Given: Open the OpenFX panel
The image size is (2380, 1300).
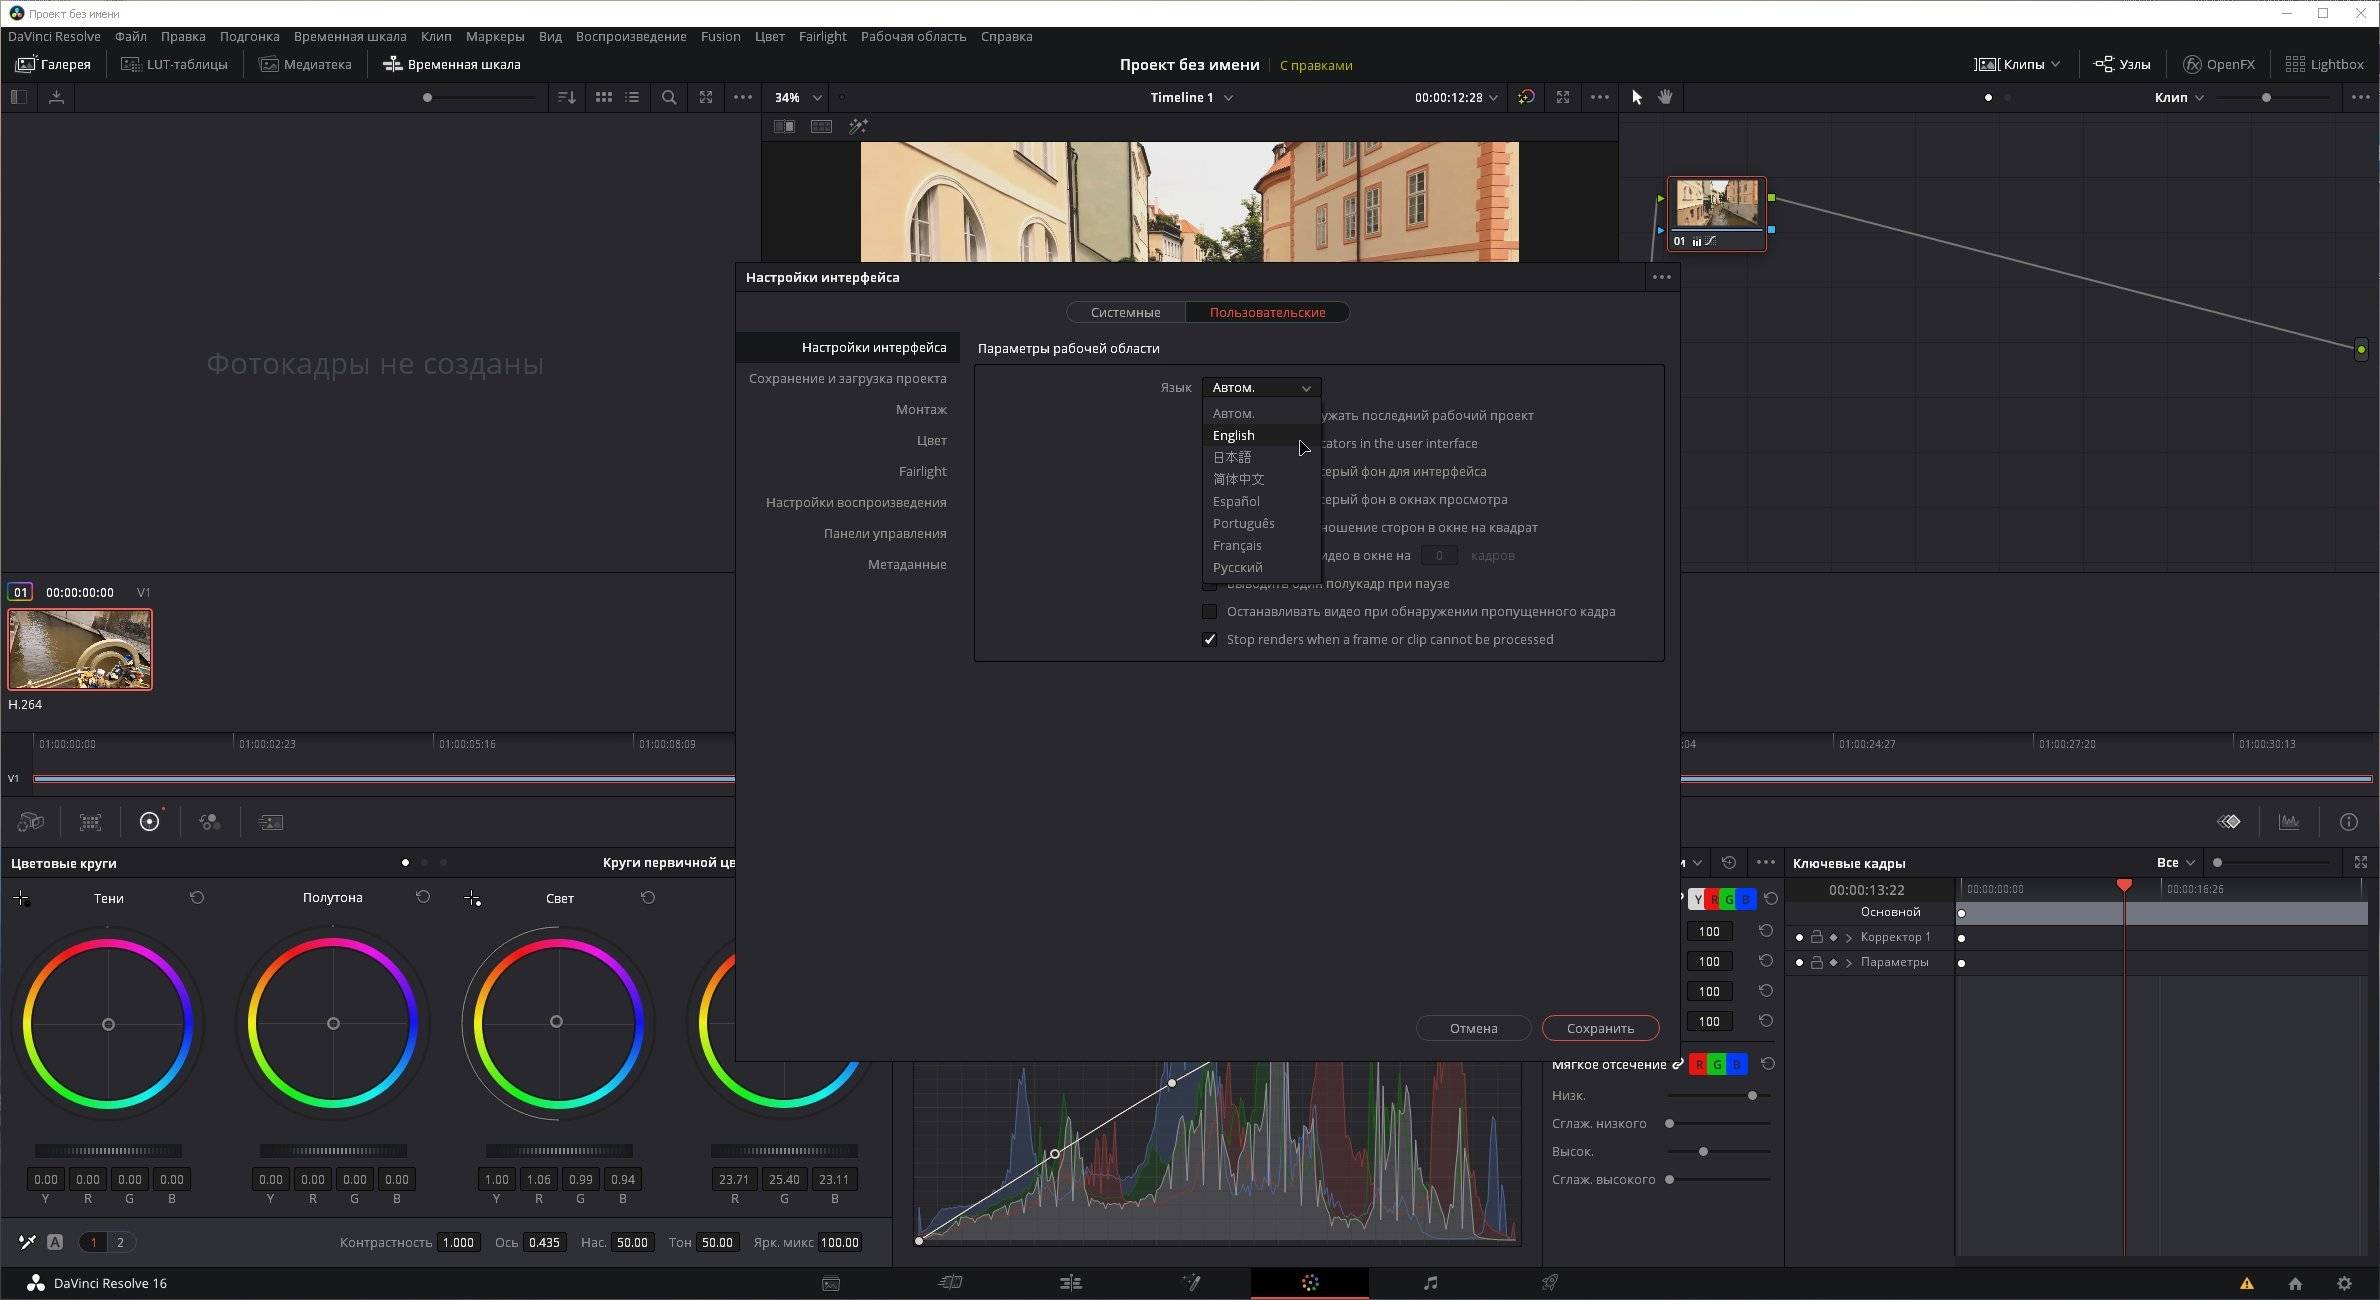Looking at the screenshot, I should [2218, 64].
